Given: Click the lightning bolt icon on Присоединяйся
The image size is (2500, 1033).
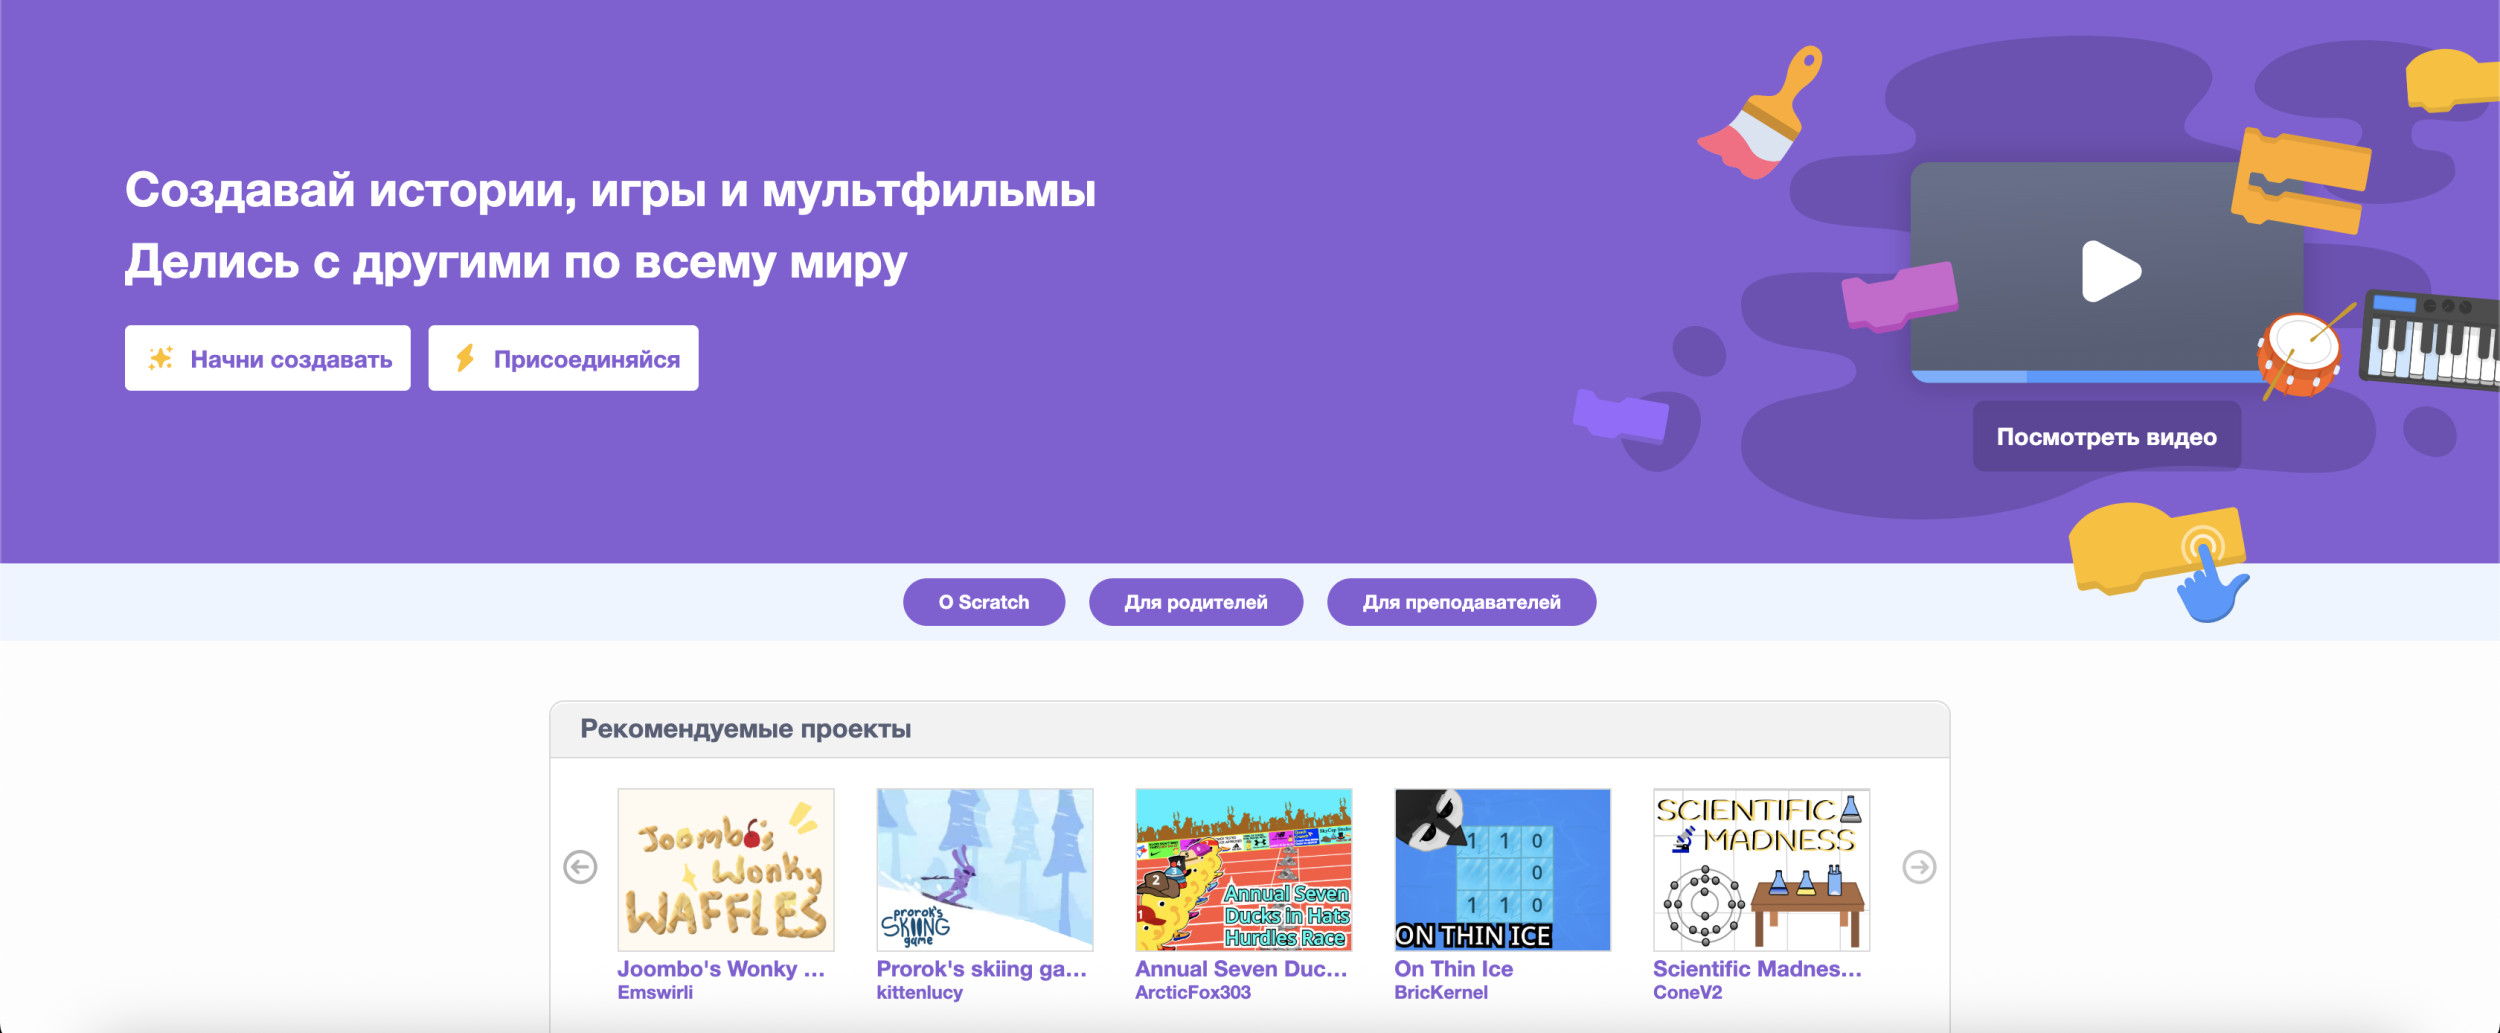Looking at the screenshot, I should tap(465, 358).
